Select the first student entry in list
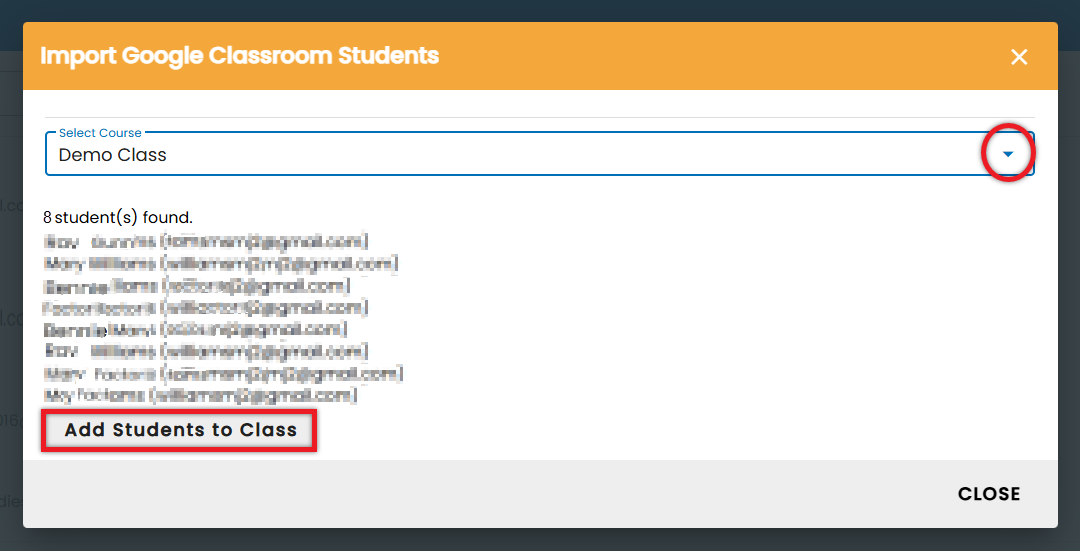Screen dimensions: 1080x552 tap(207, 241)
